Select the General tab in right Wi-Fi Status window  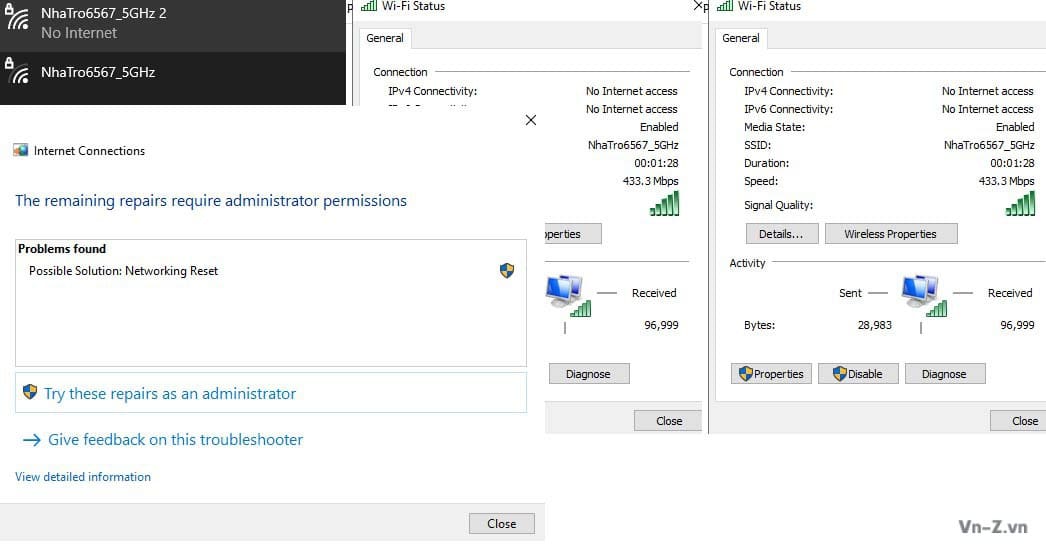741,38
